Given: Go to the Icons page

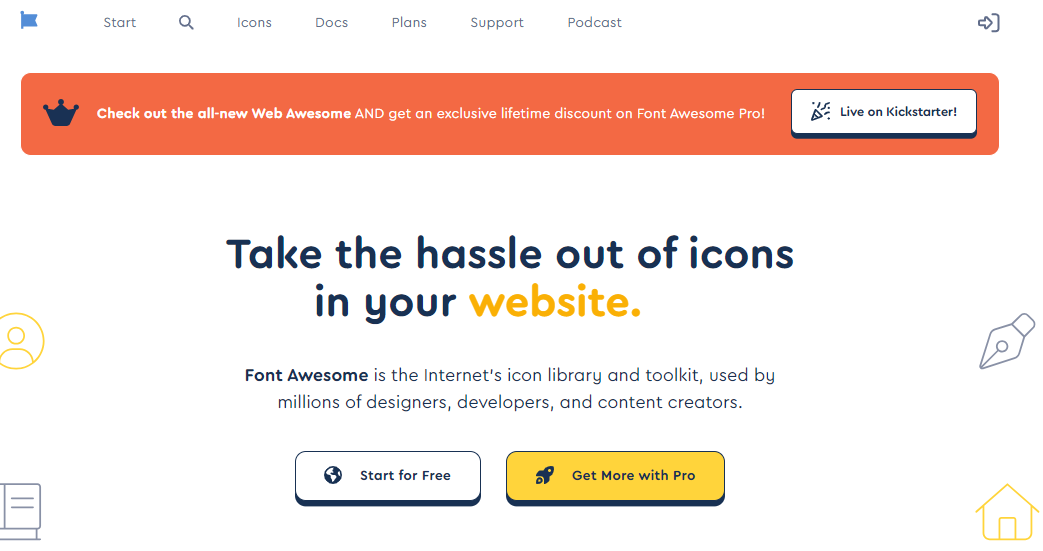Looking at the screenshot, I should point(254,23).
